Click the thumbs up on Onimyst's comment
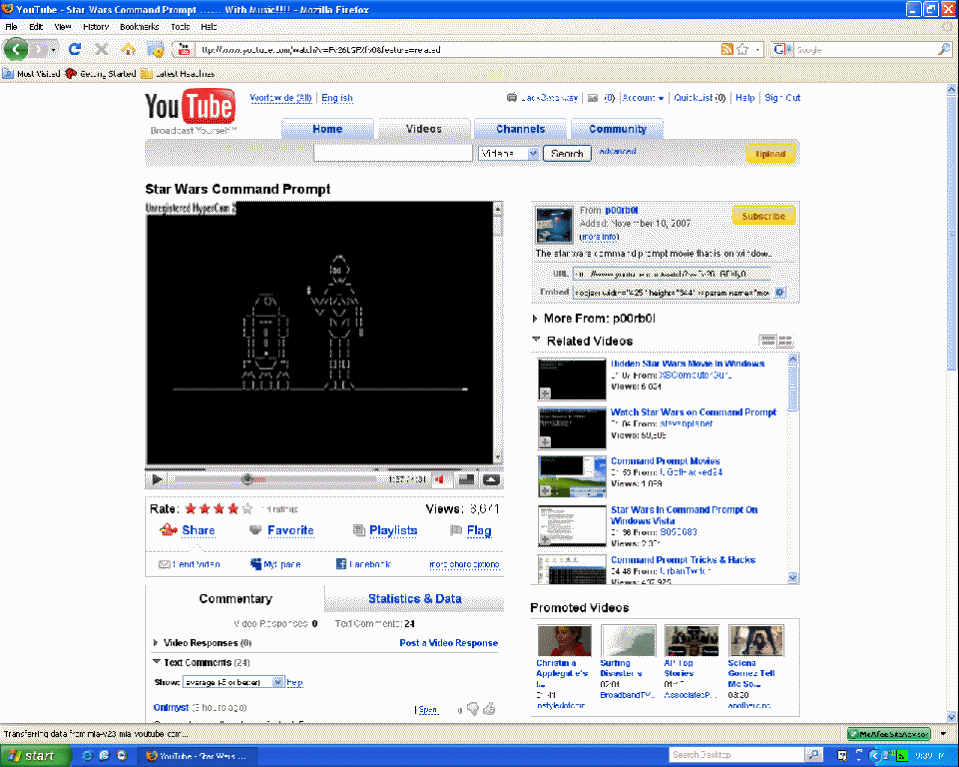This screenshot has width=959, height=767. pos(490,709)
